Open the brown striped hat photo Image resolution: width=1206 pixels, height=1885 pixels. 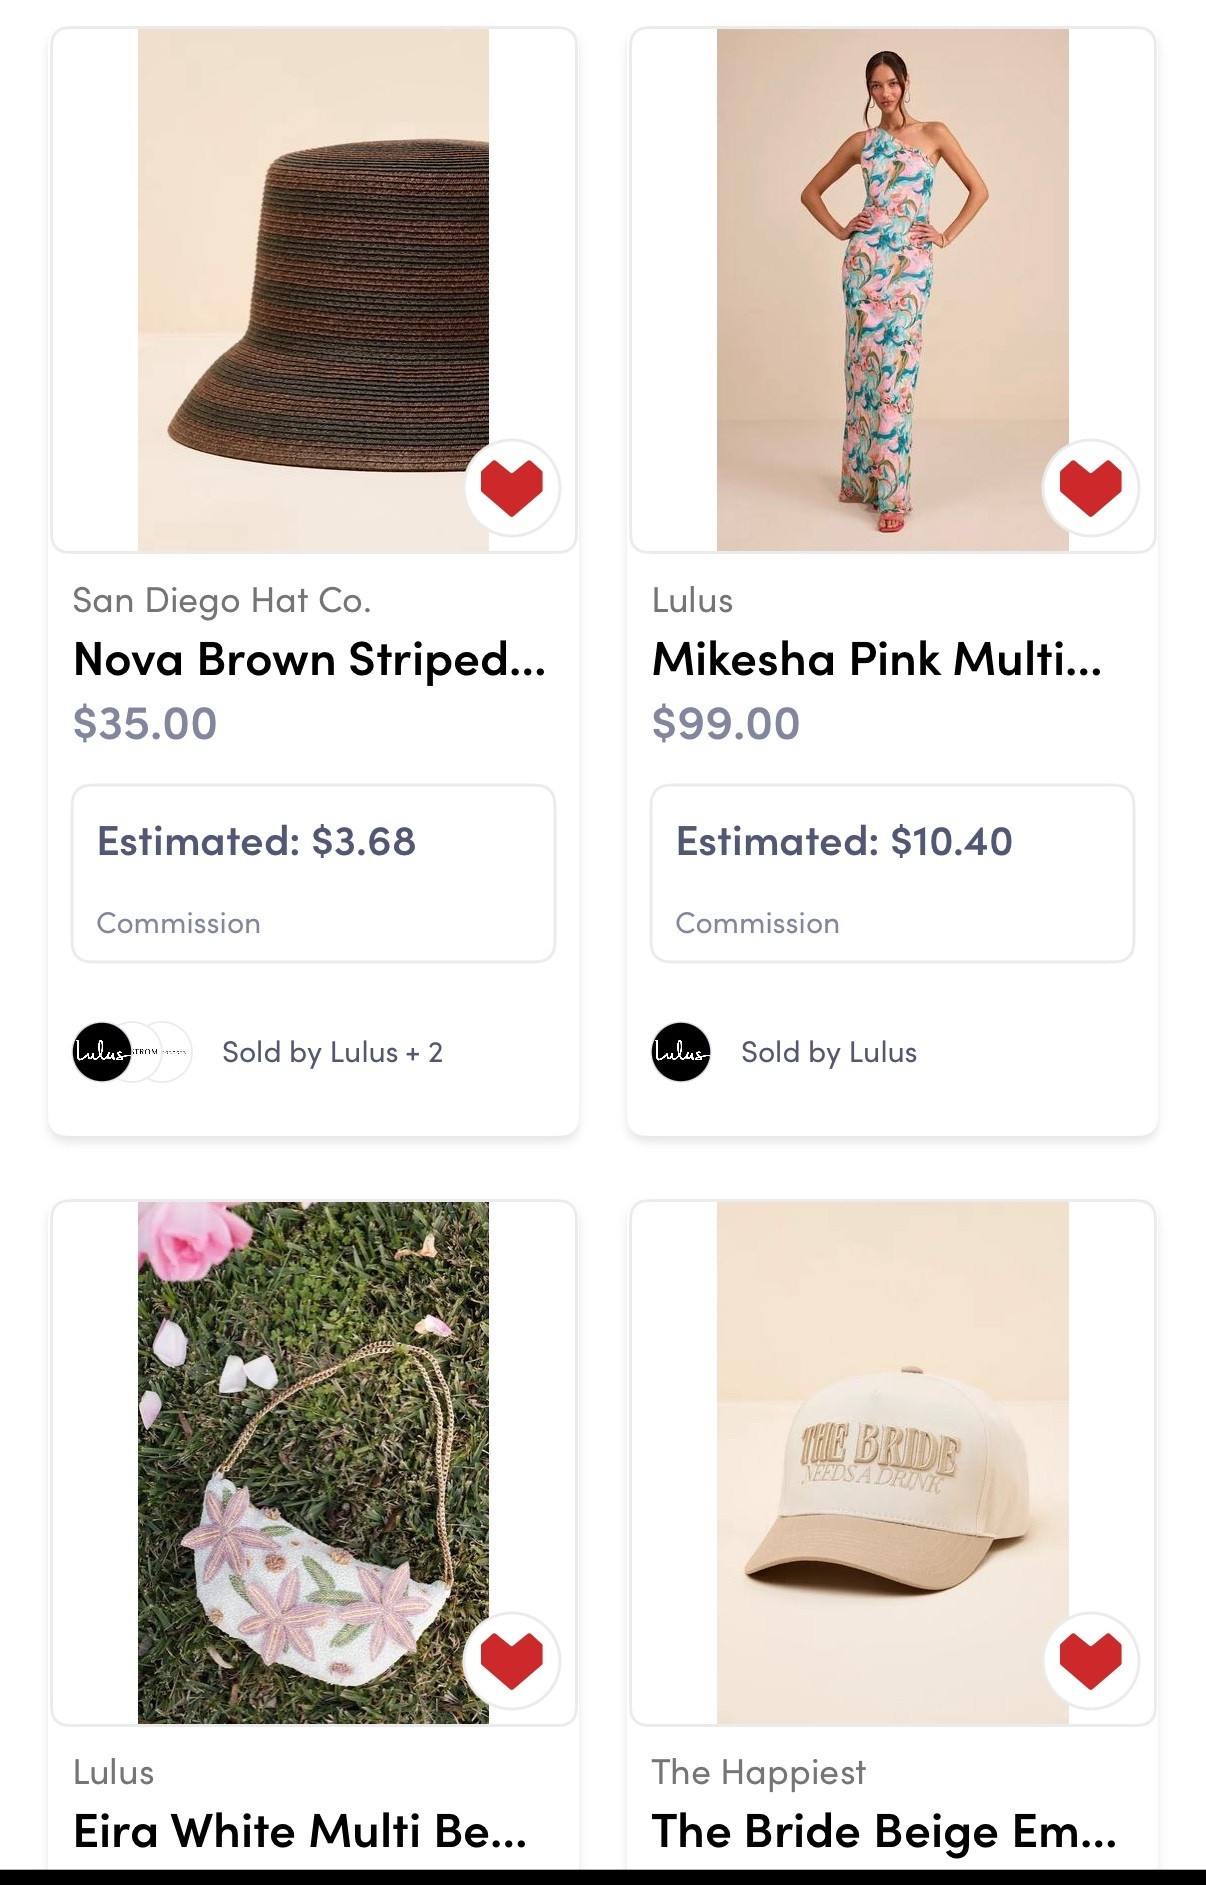click(313, 290)
